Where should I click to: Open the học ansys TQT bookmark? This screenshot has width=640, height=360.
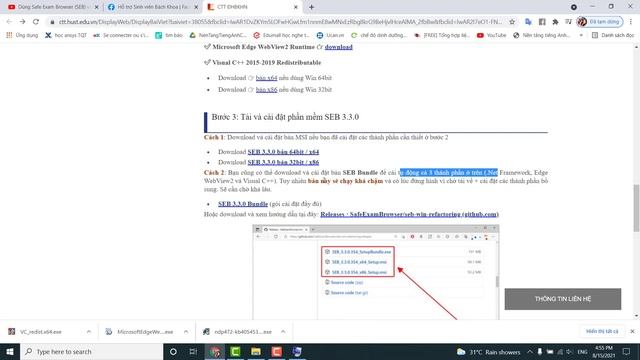pos(66,35)
